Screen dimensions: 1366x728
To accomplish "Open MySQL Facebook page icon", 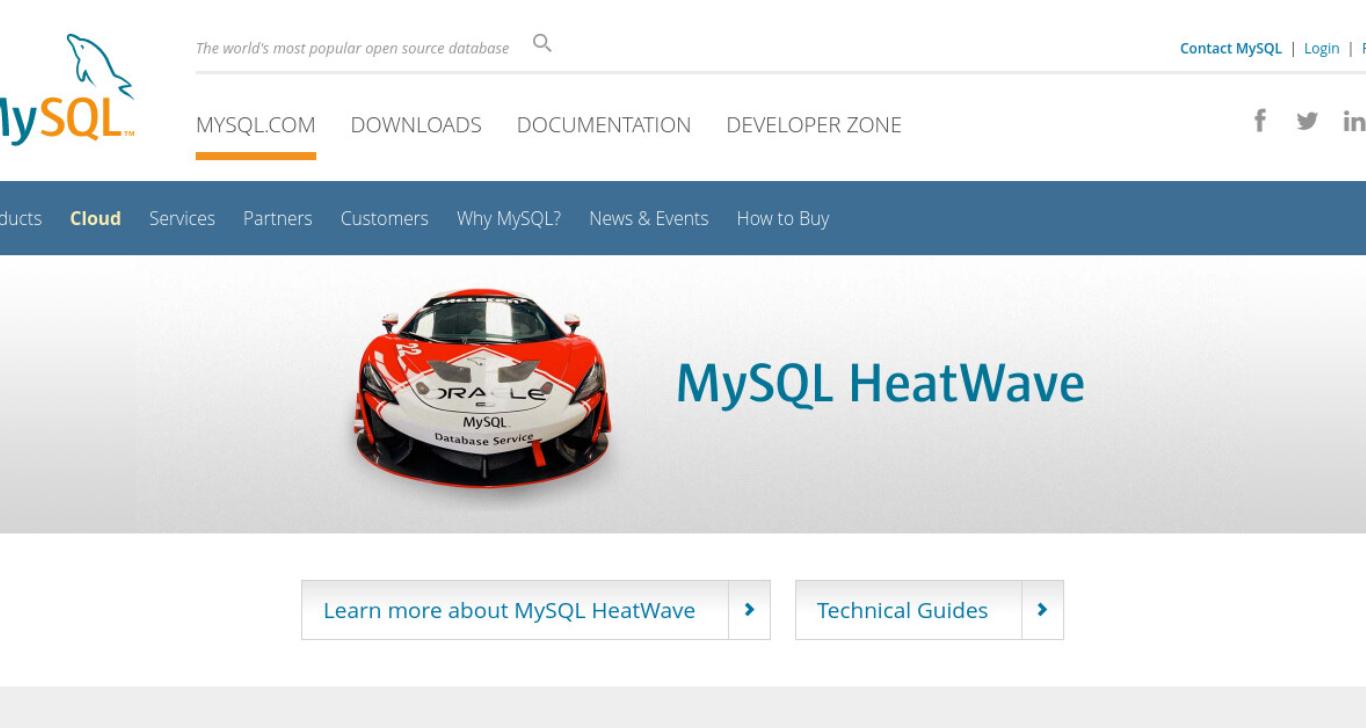I will pyautogui.click(x=1260, y=121).
